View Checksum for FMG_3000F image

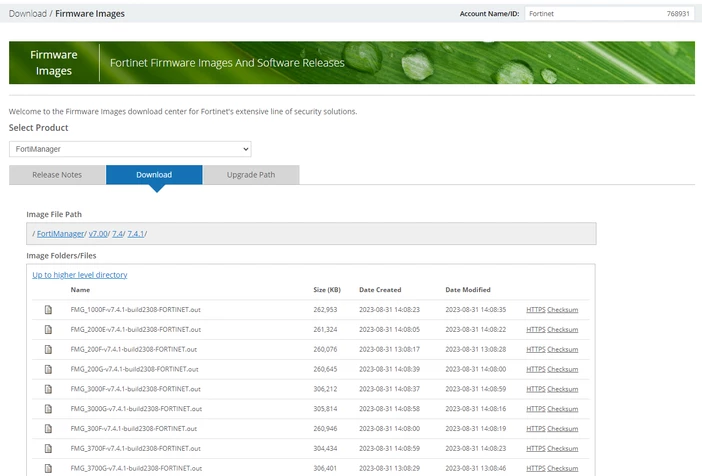tap(563, 389)
